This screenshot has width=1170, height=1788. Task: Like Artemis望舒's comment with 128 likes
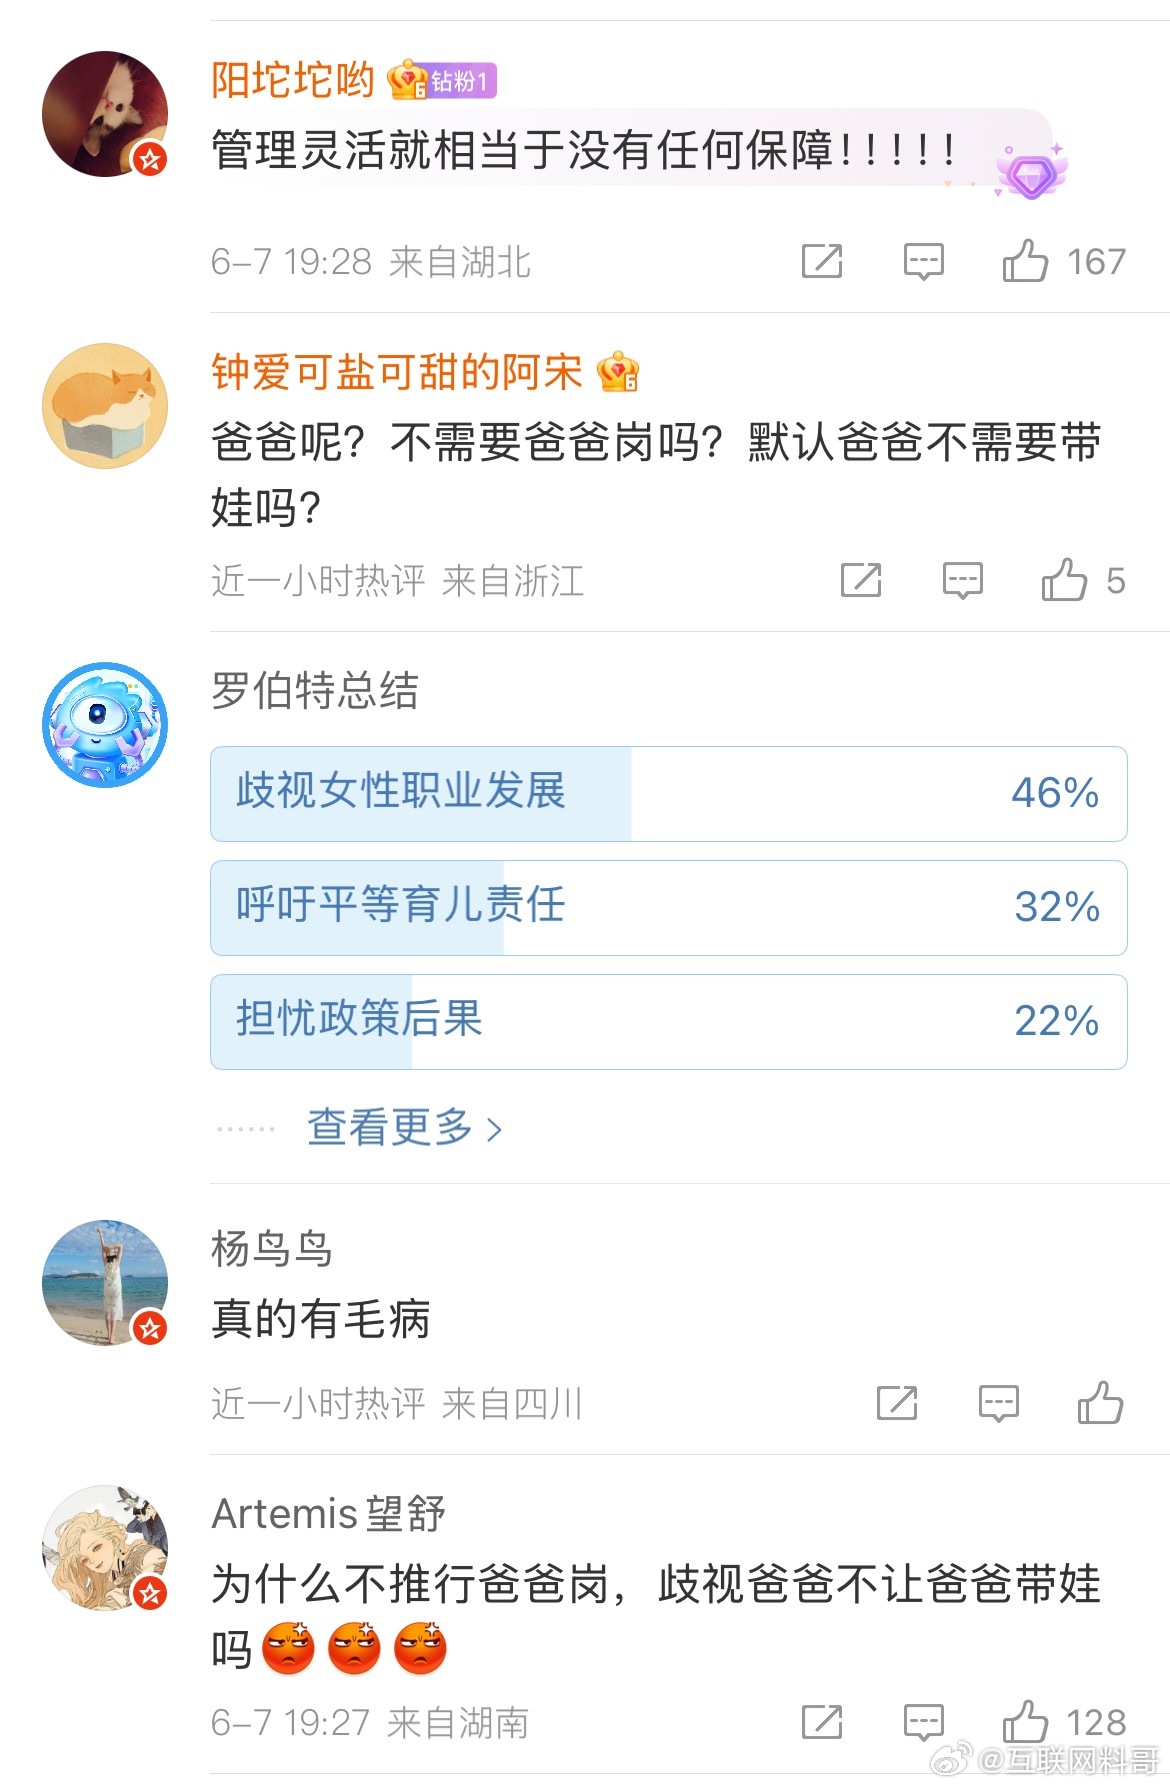[1025, 1722]
